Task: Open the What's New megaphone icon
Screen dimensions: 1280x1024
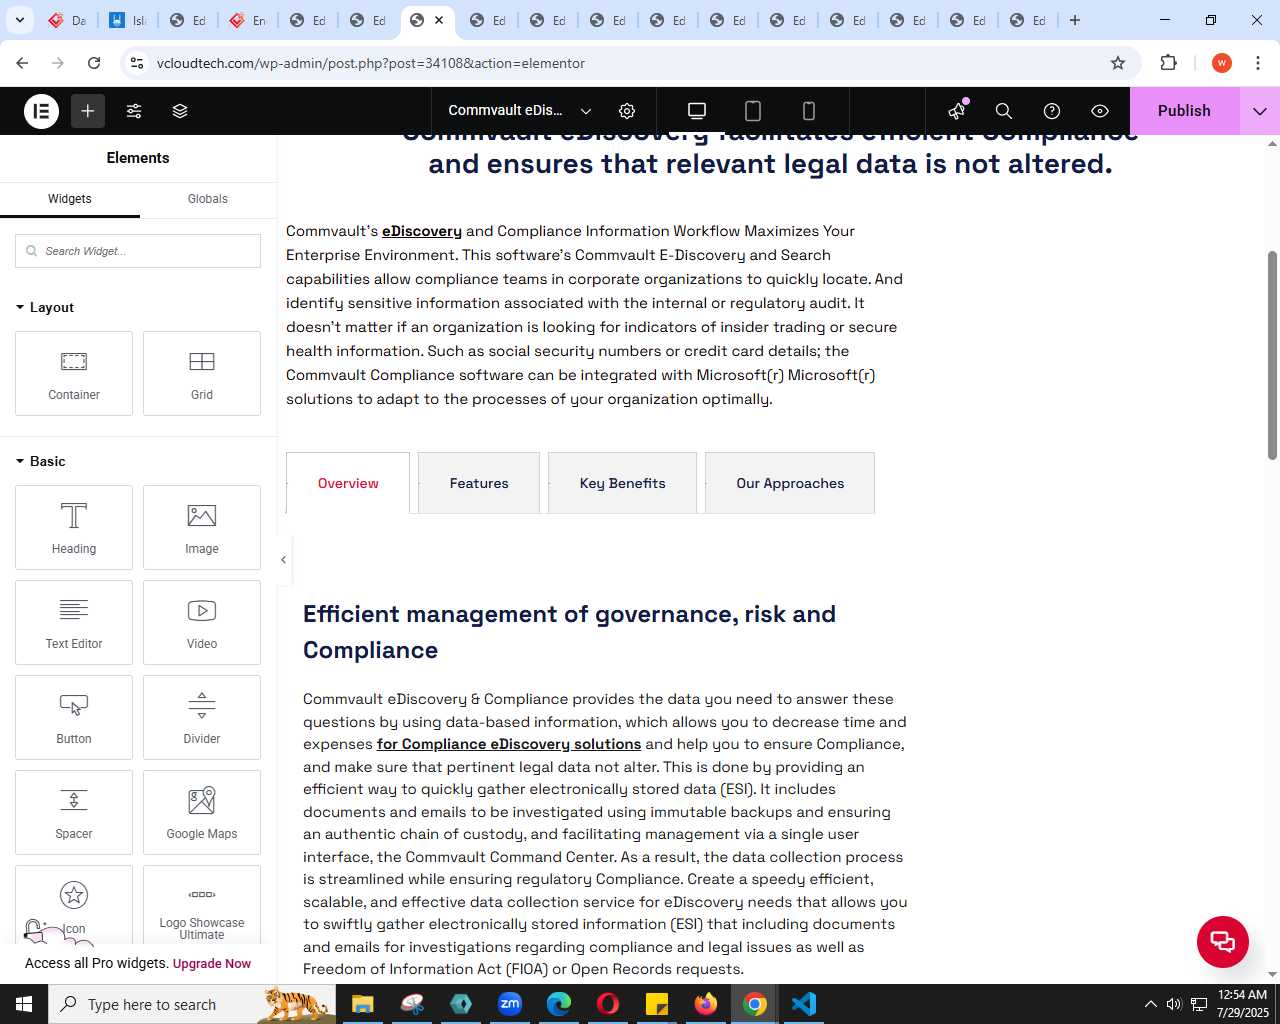Action: pyautogui.click(x=957, y=111)
